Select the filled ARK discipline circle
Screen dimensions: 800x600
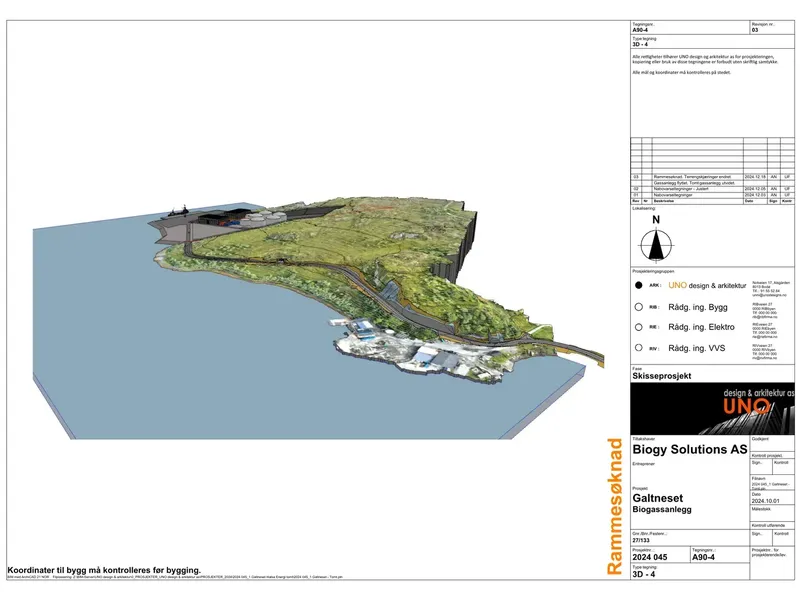(638, 285)
